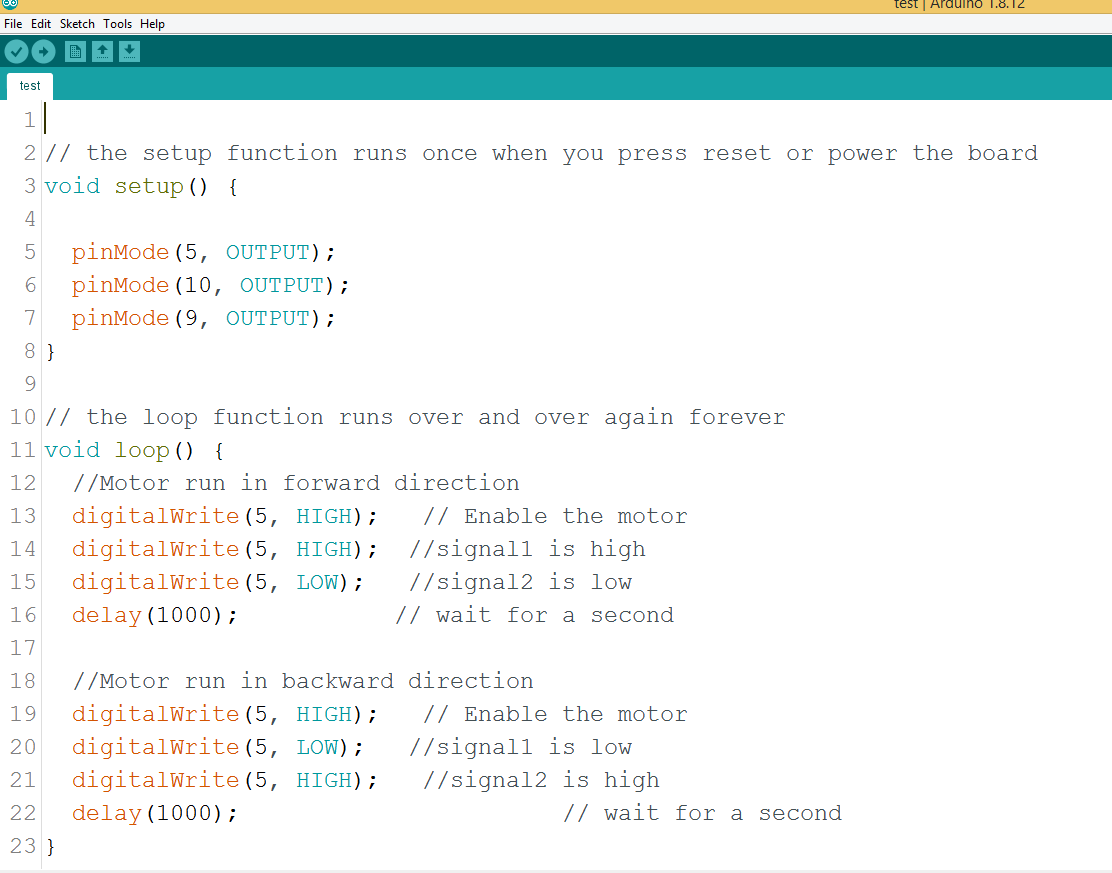Click the pinMode(10, OUTPUT) line
This screenshot has width=1112, height=873.
click(210, 286)
